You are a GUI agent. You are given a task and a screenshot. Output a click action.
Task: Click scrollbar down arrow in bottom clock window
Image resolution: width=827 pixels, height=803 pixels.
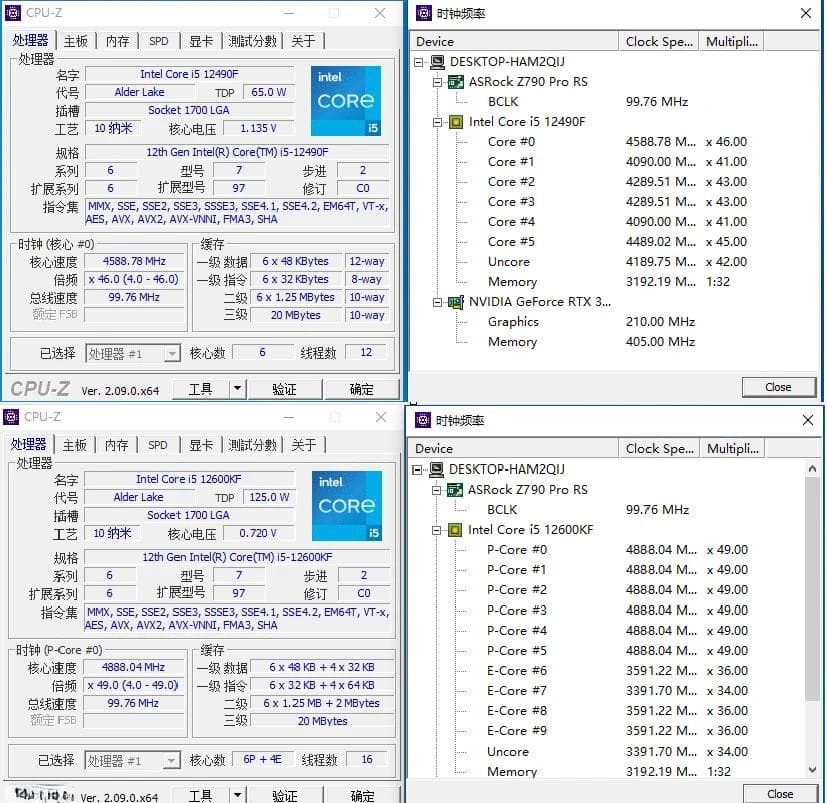pyautogui.click(x=812, y=770)
